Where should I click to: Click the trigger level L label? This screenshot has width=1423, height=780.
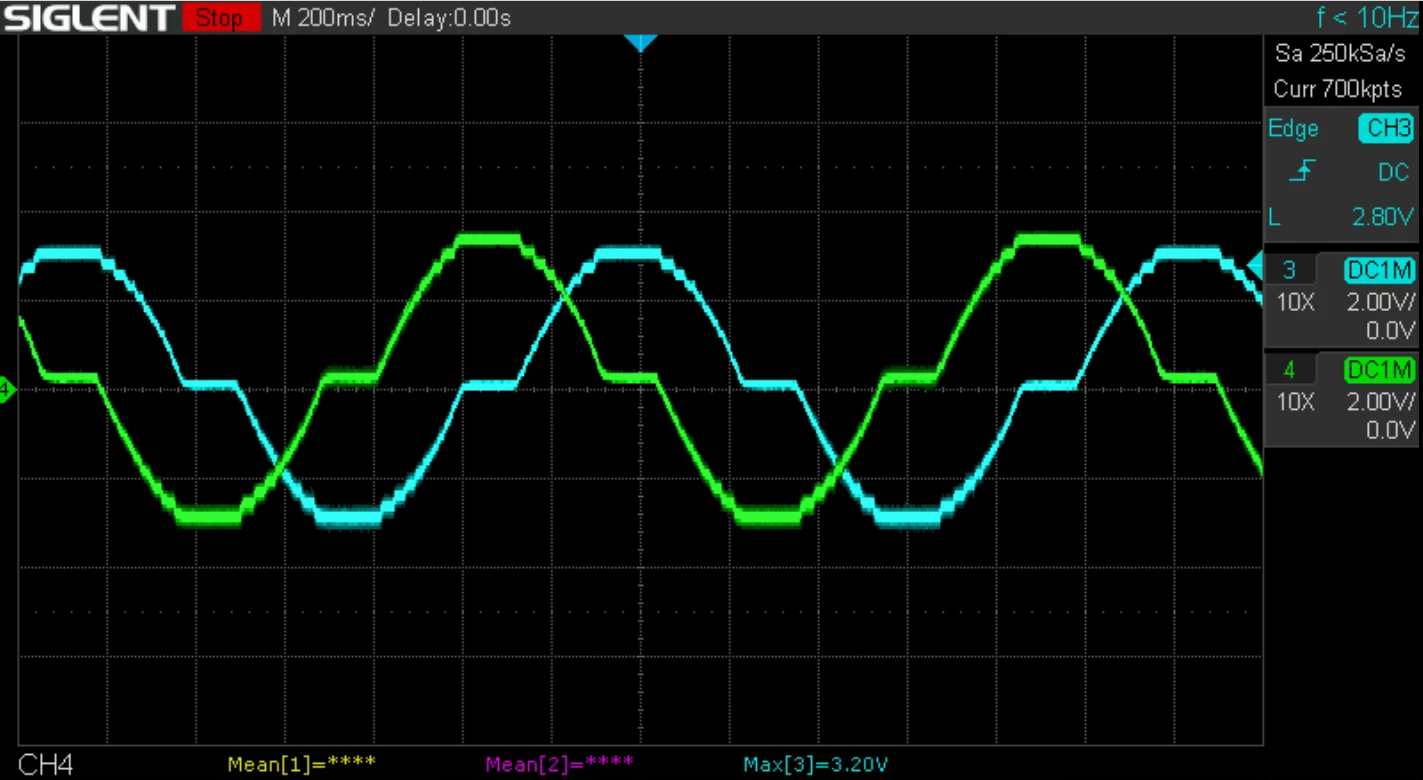[x=1274, y=216]
